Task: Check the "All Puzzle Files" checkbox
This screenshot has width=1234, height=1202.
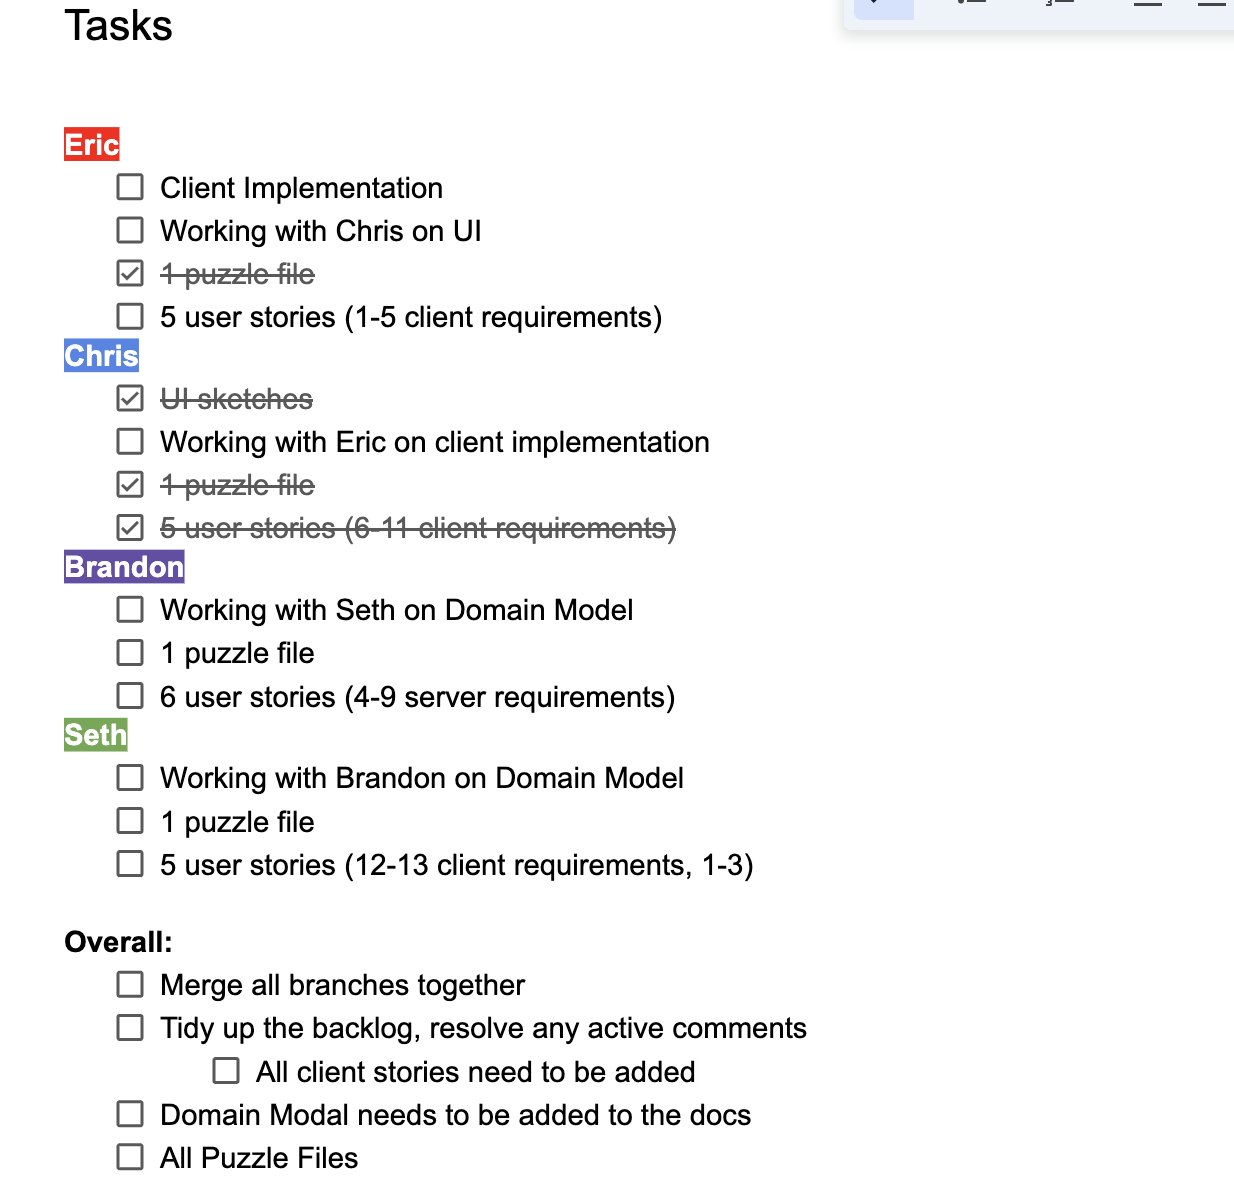Action: point(130,1157)
